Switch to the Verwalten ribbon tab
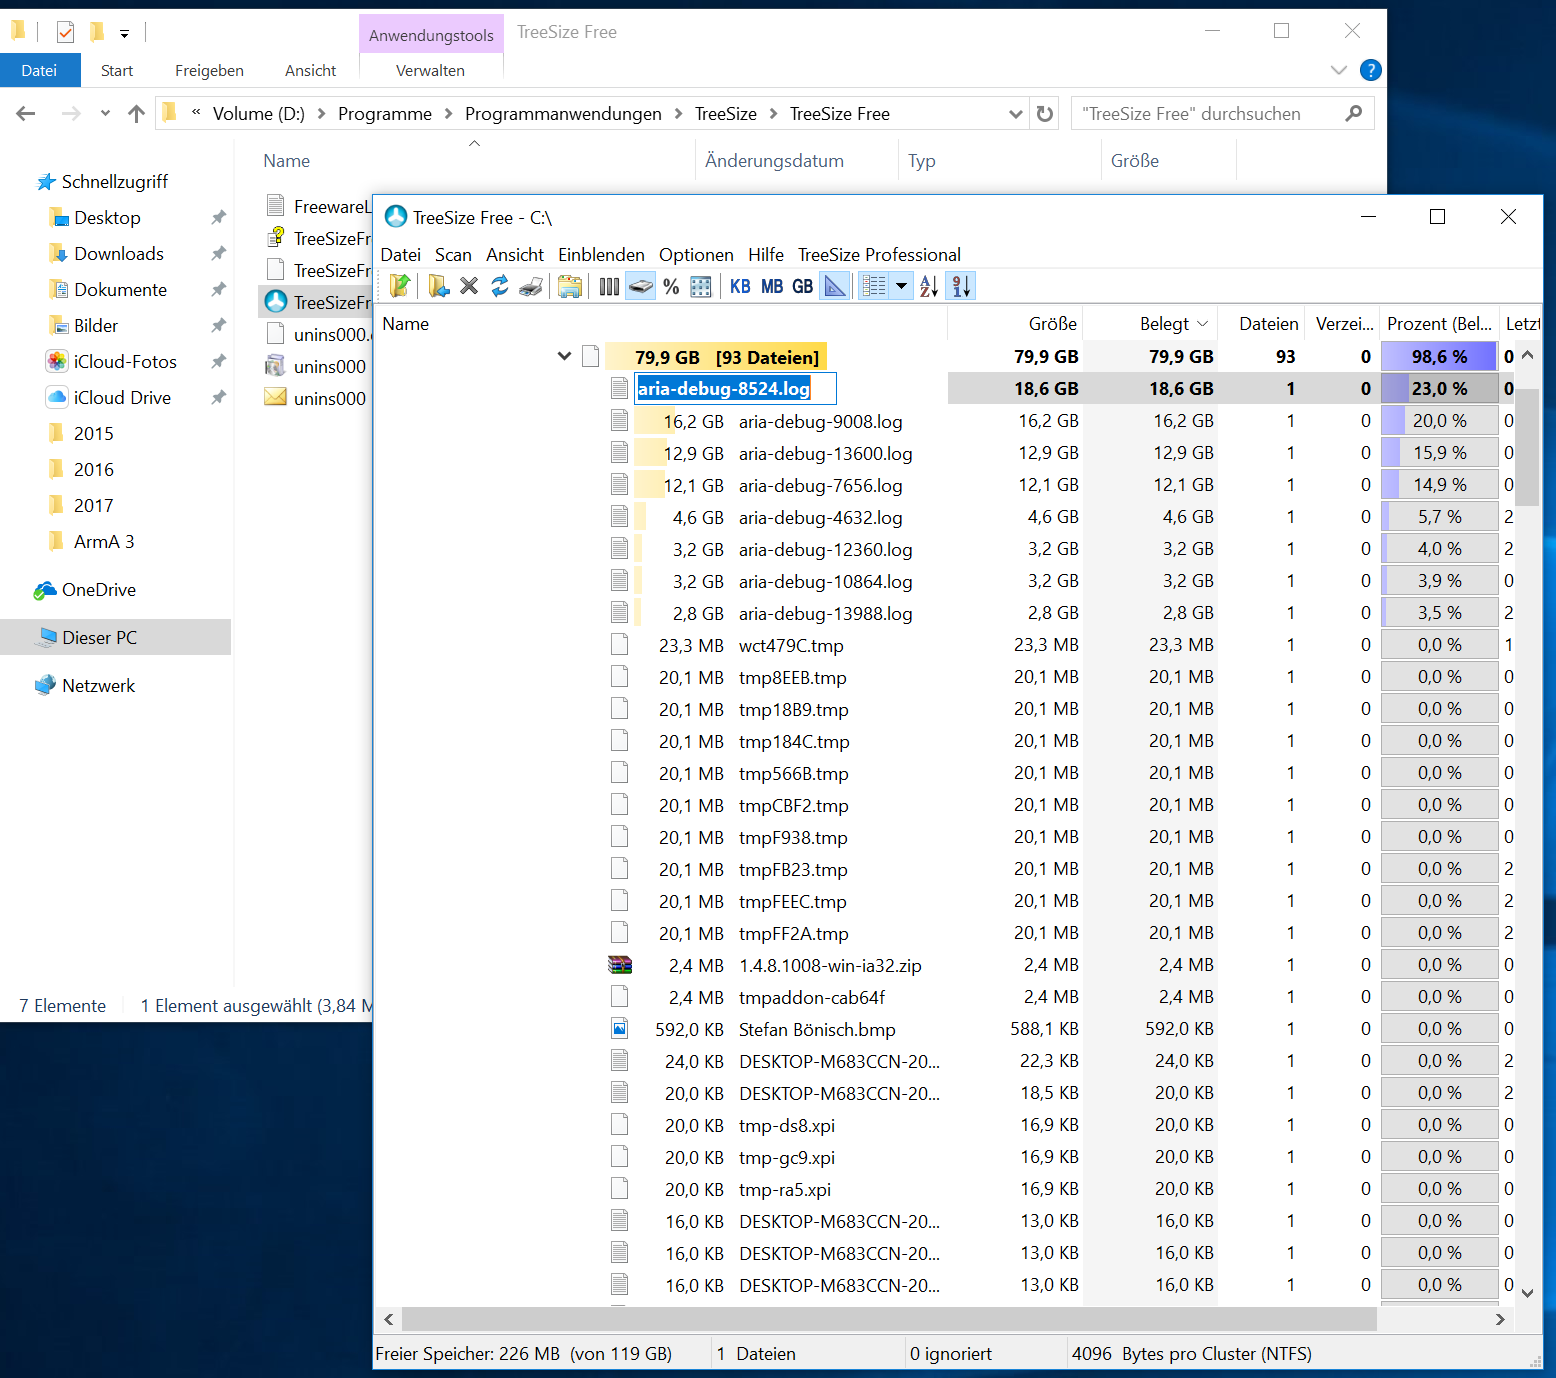The height and width of the screenshot is (1378, 1556). pyautogui.click(x=430, y=70)
